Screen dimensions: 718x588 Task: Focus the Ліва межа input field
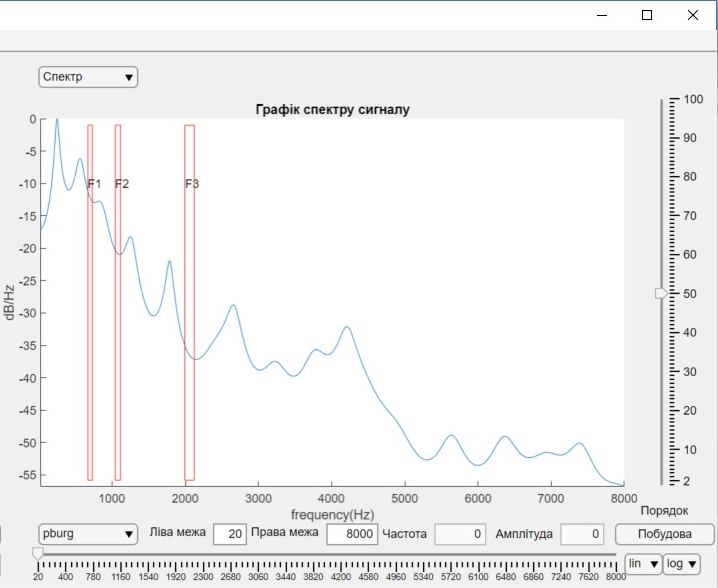pyautogui.click(x=229, y=534)
